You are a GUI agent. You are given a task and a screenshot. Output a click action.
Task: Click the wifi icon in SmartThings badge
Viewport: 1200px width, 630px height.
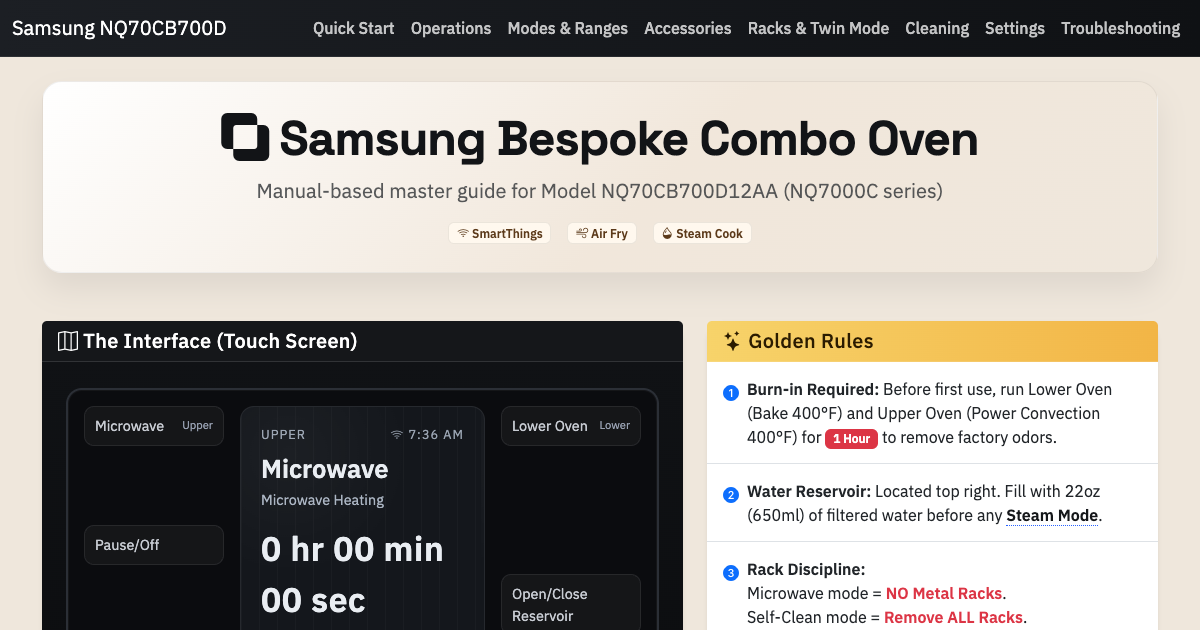pos(463,233)
